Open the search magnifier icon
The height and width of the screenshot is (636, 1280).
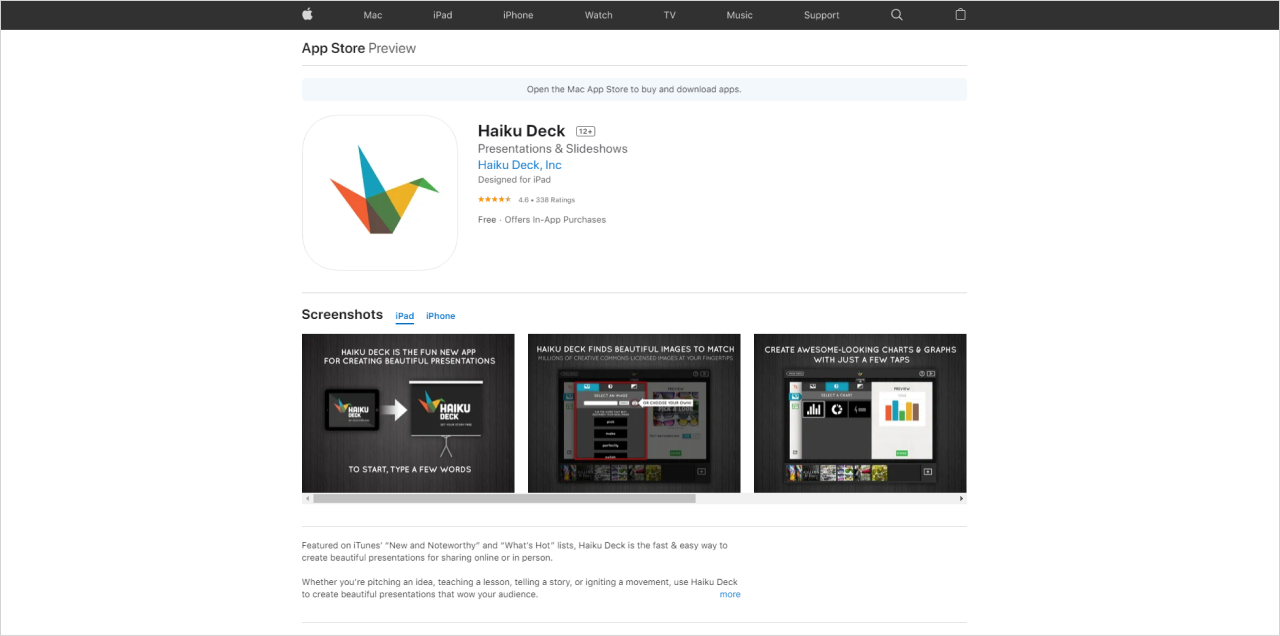896,15
